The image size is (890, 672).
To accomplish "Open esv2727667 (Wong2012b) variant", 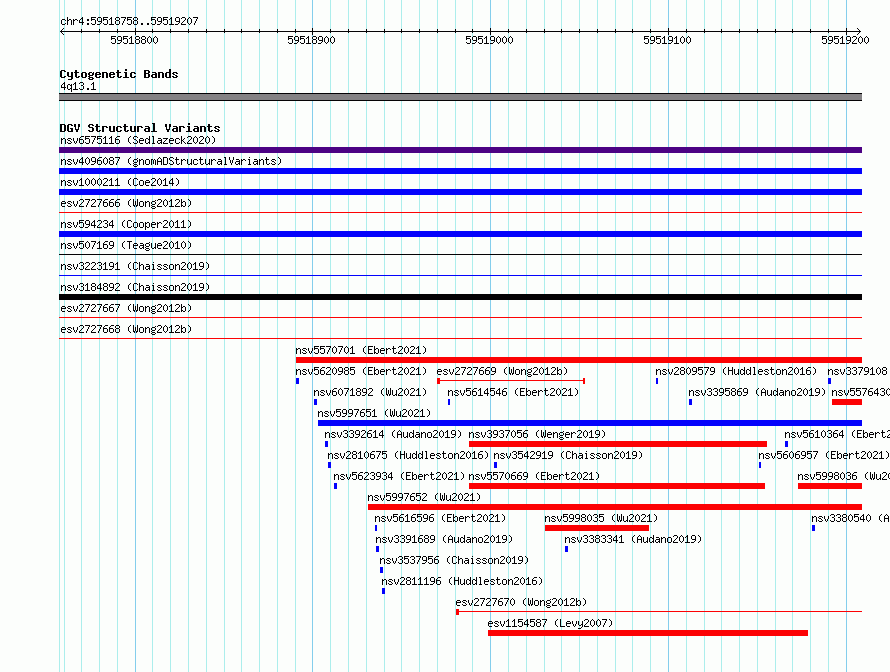I will [x=126, y=308].
